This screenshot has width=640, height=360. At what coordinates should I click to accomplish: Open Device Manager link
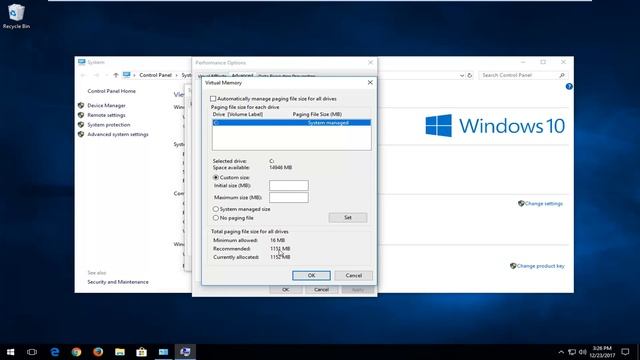tap(107, 105)
